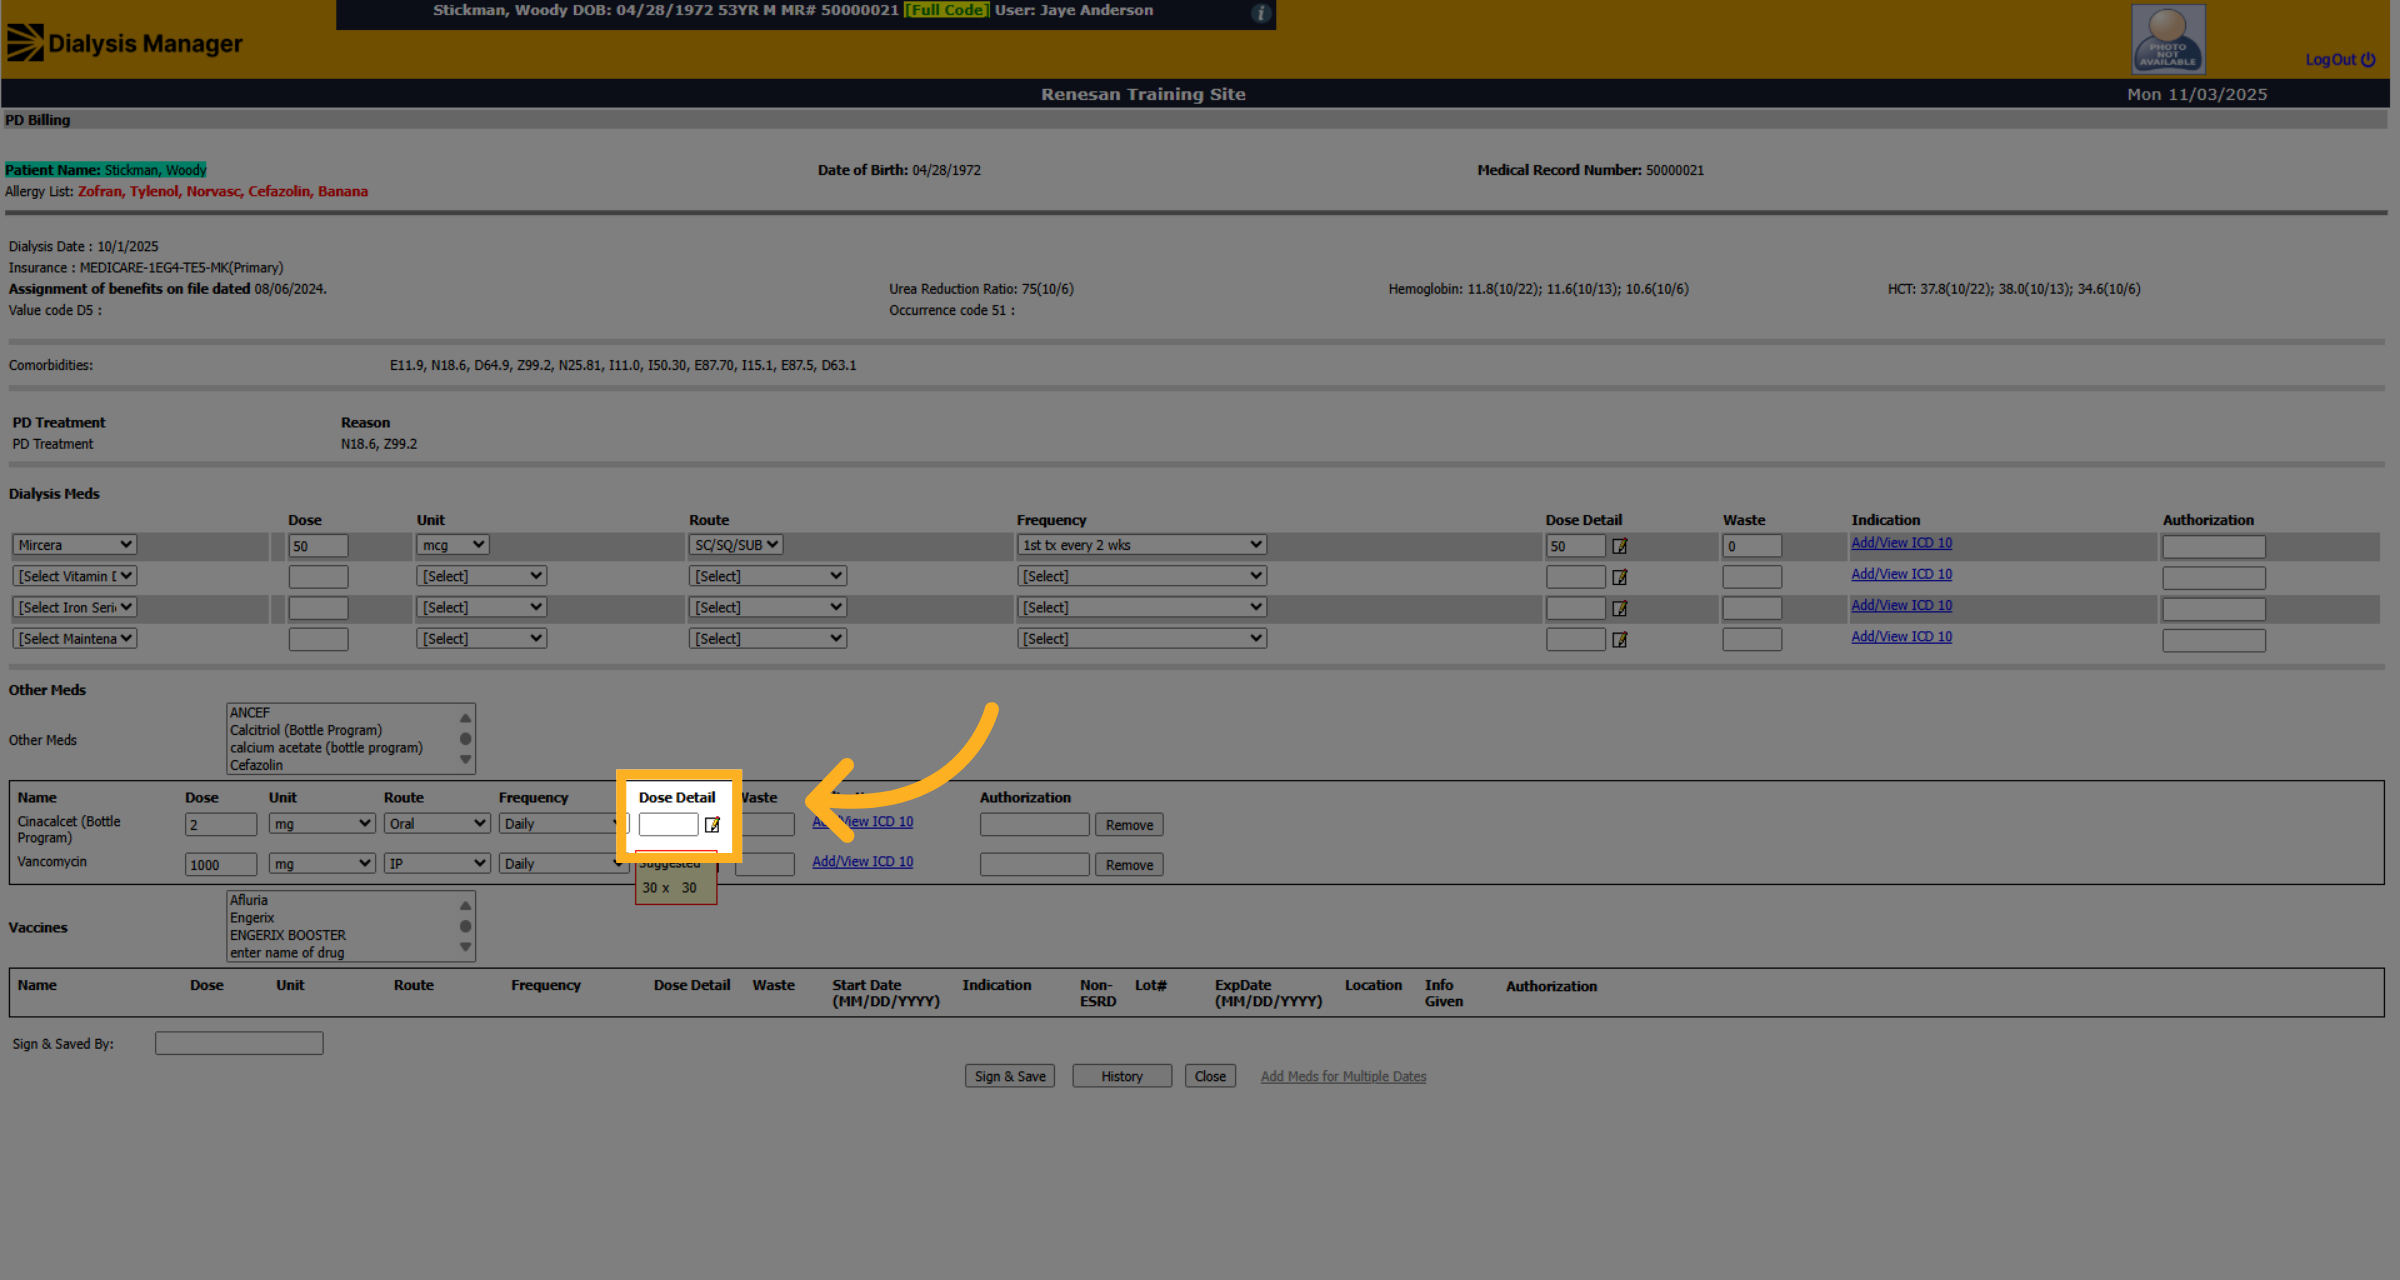Open the mcg unit dropdown for Mircera
The image size is (2400, 1280).
click(x=452, y=545)
